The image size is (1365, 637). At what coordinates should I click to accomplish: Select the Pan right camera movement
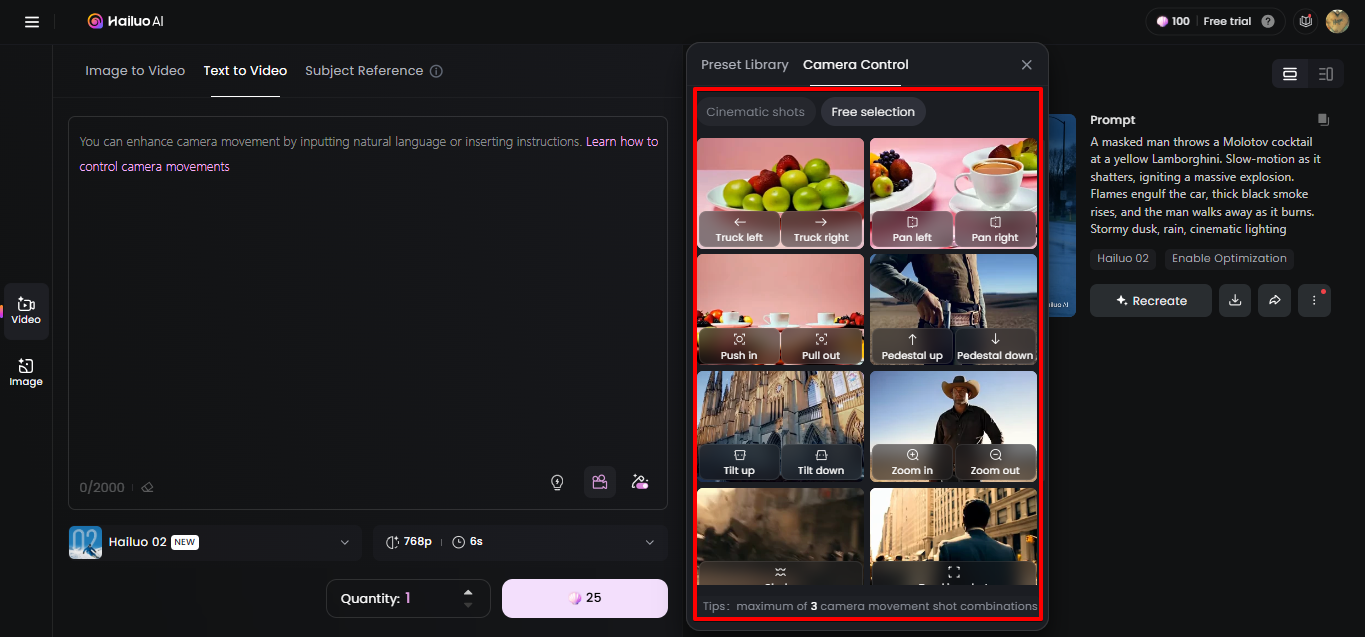(995, 229)
